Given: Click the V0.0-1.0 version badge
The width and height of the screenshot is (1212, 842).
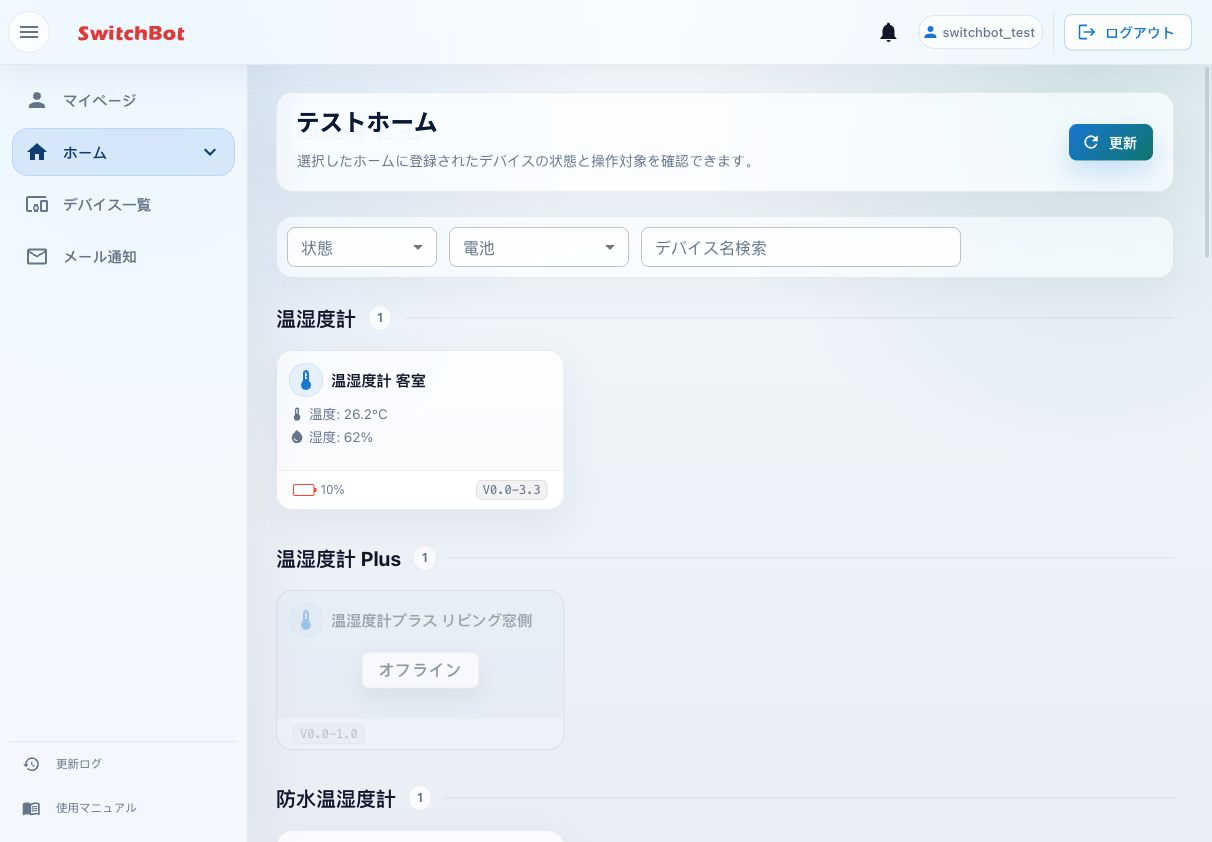Looking at the screenshot, I should tap(329, 734).
